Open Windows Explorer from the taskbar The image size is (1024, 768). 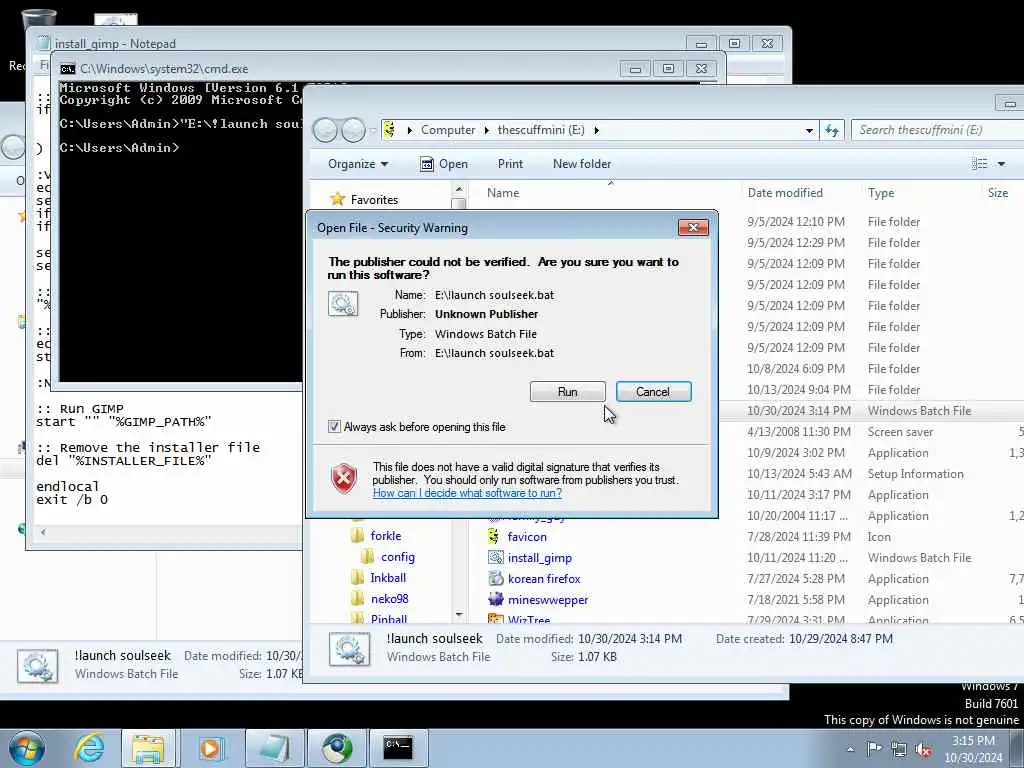148,748
